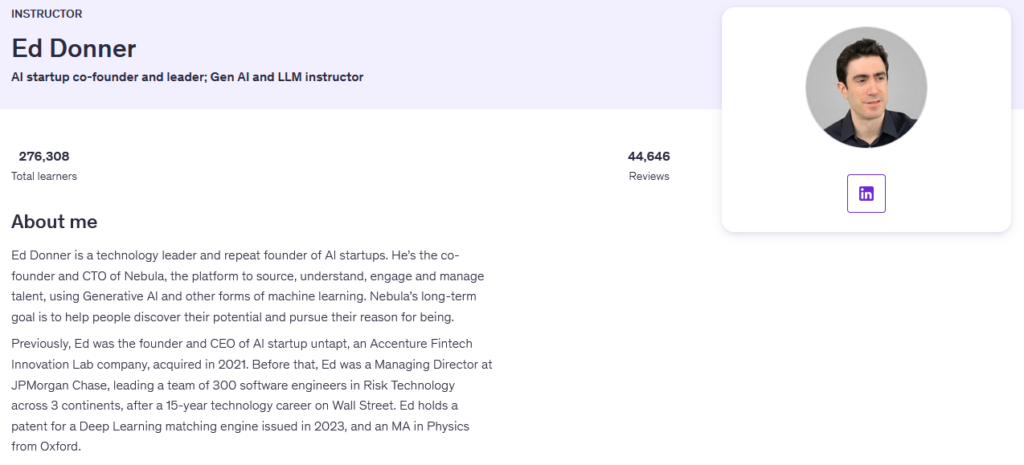This screenshot has width=1024, height=465.
Task: Click 'from Oxford' at the end of bio
Action: (x=46, y=447)
